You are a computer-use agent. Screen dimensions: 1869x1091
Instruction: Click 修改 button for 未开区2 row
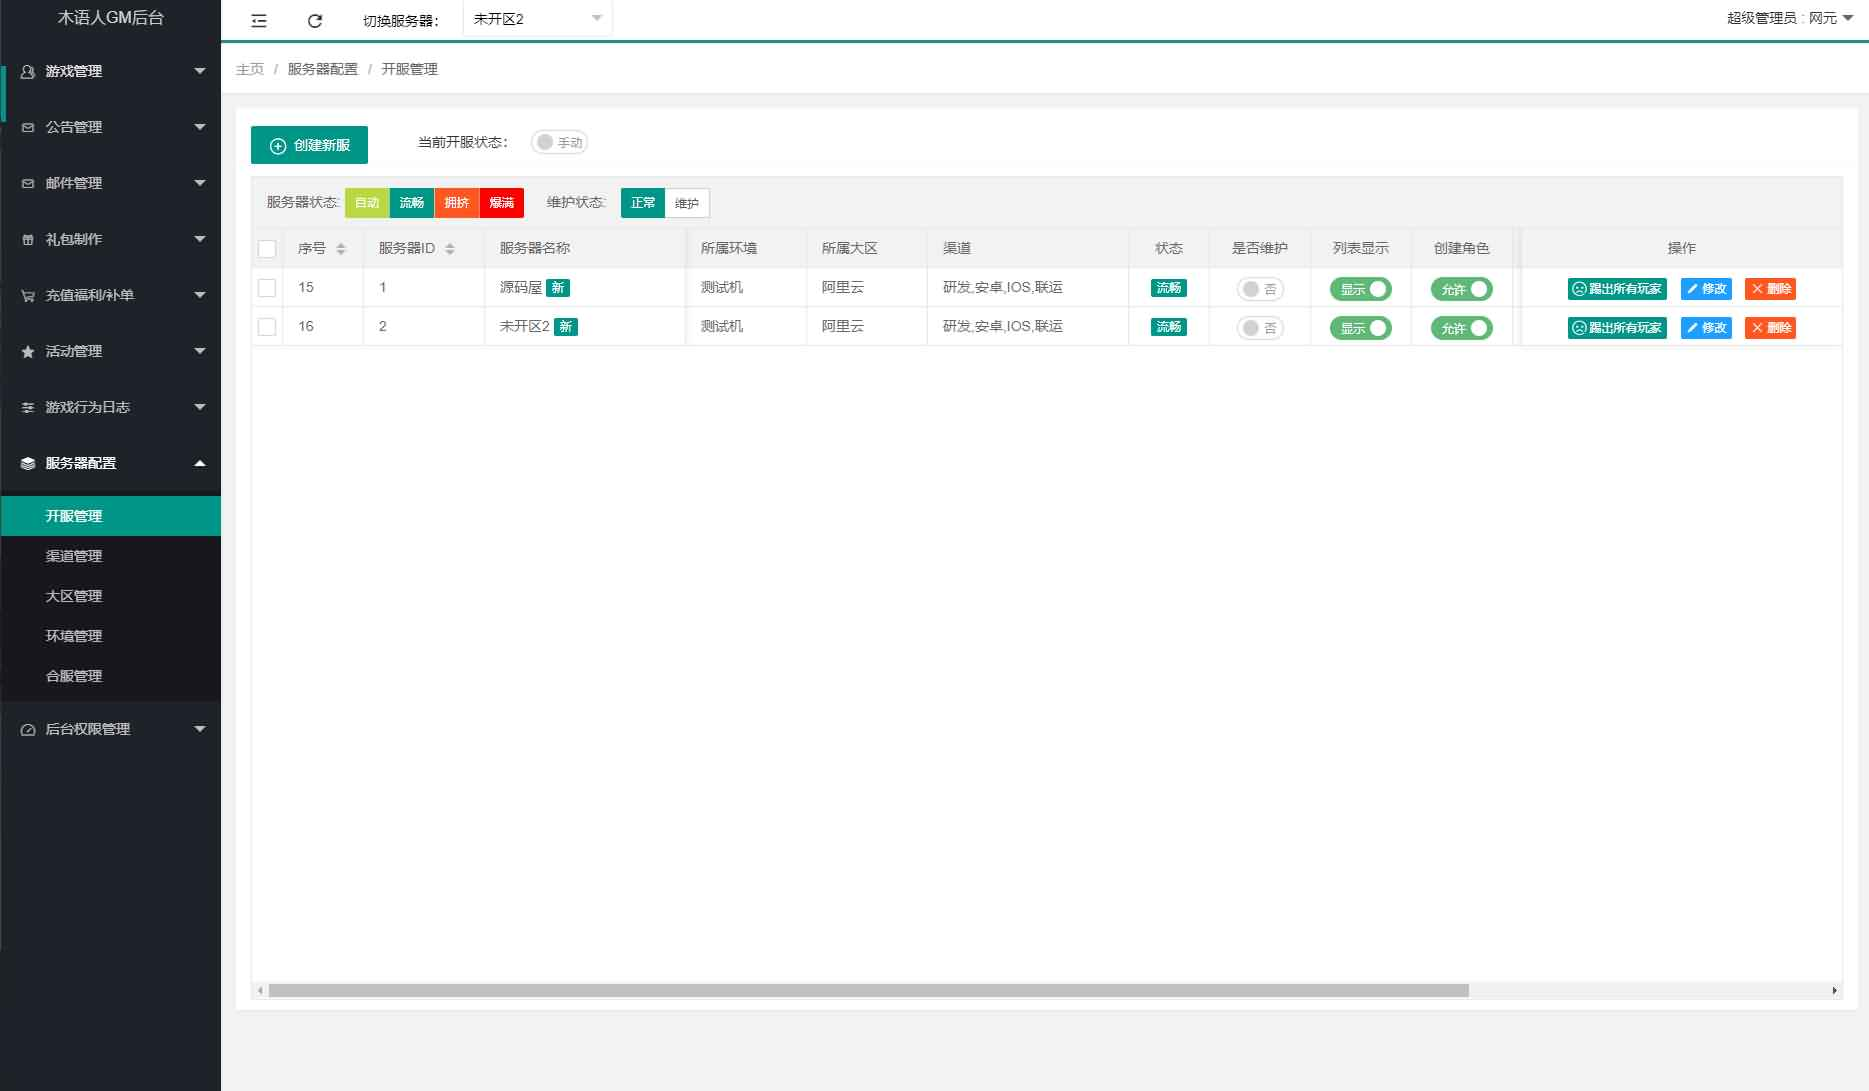pos(1706,327)
